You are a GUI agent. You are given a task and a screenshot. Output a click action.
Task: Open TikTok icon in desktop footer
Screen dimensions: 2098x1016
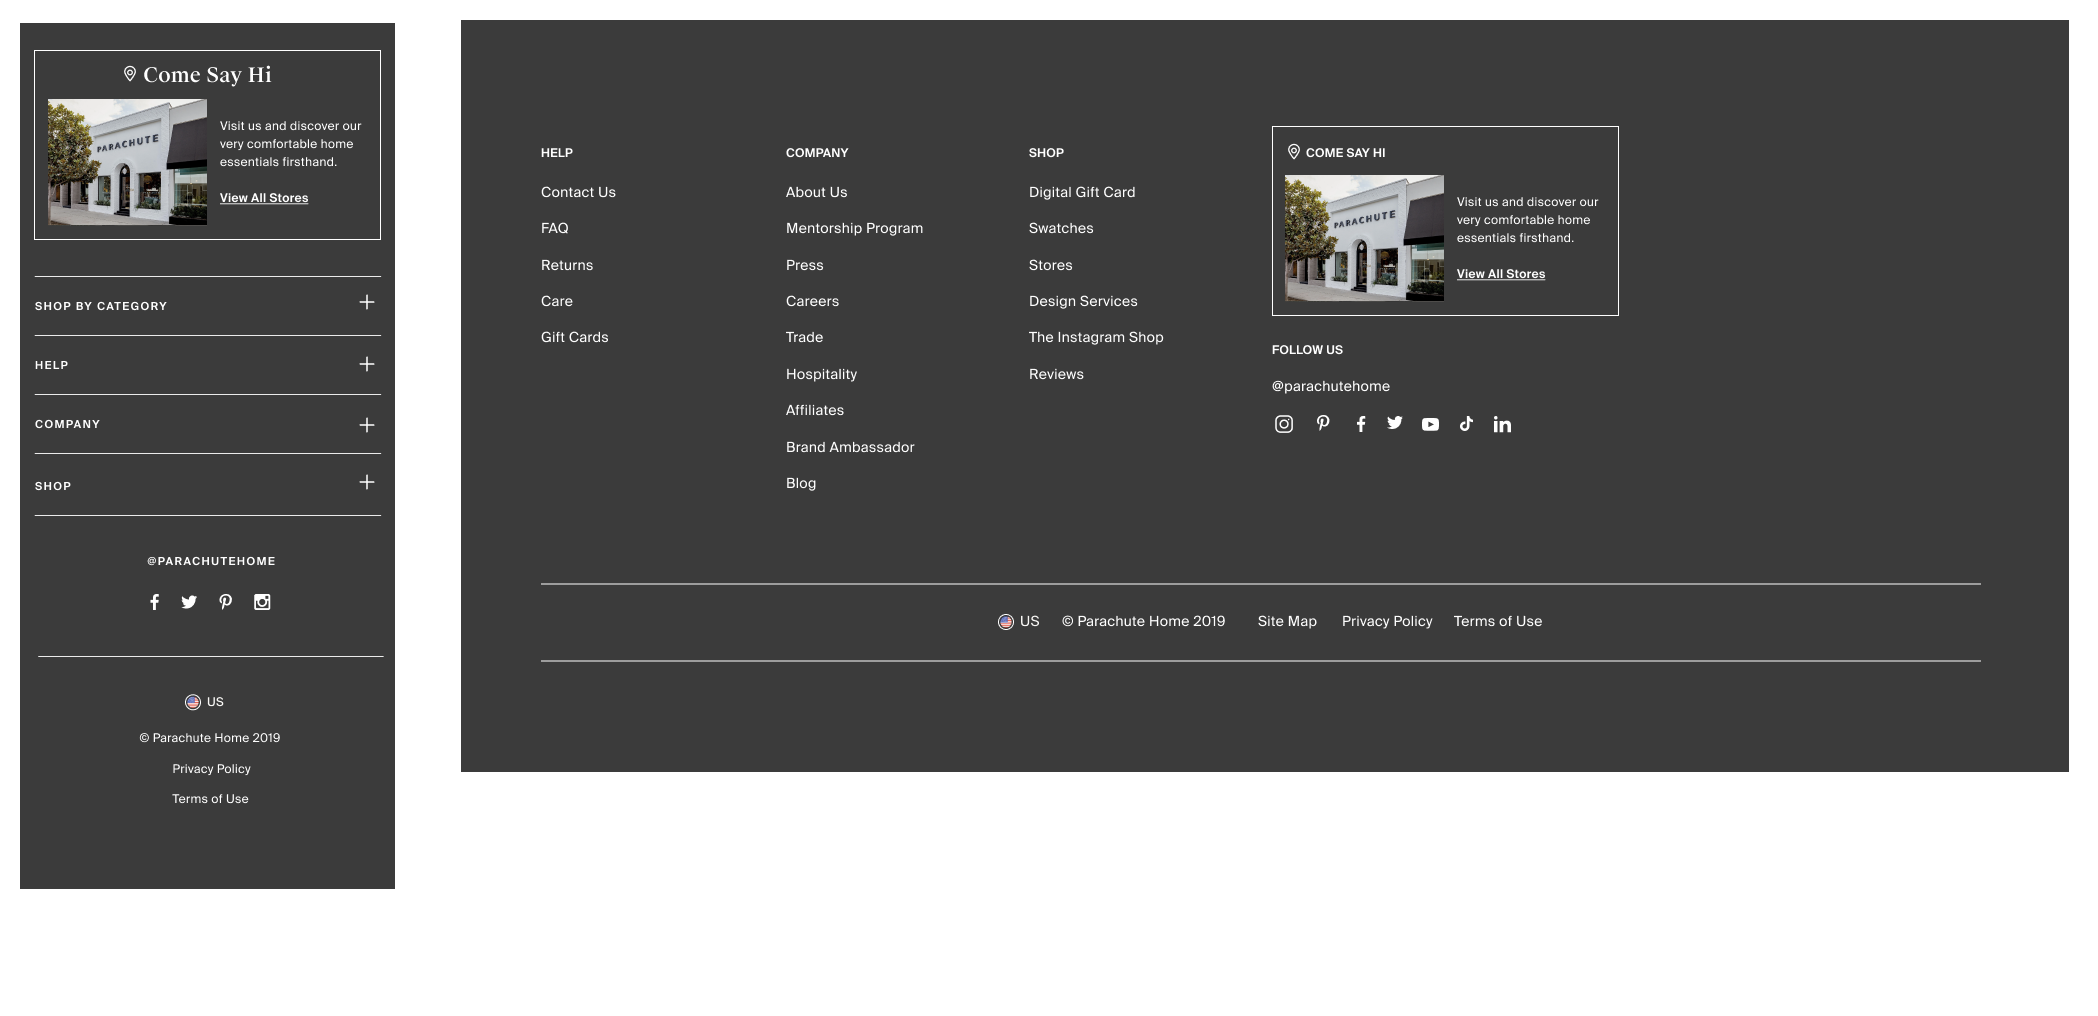pyautogui.click(x=1466, y=424)
